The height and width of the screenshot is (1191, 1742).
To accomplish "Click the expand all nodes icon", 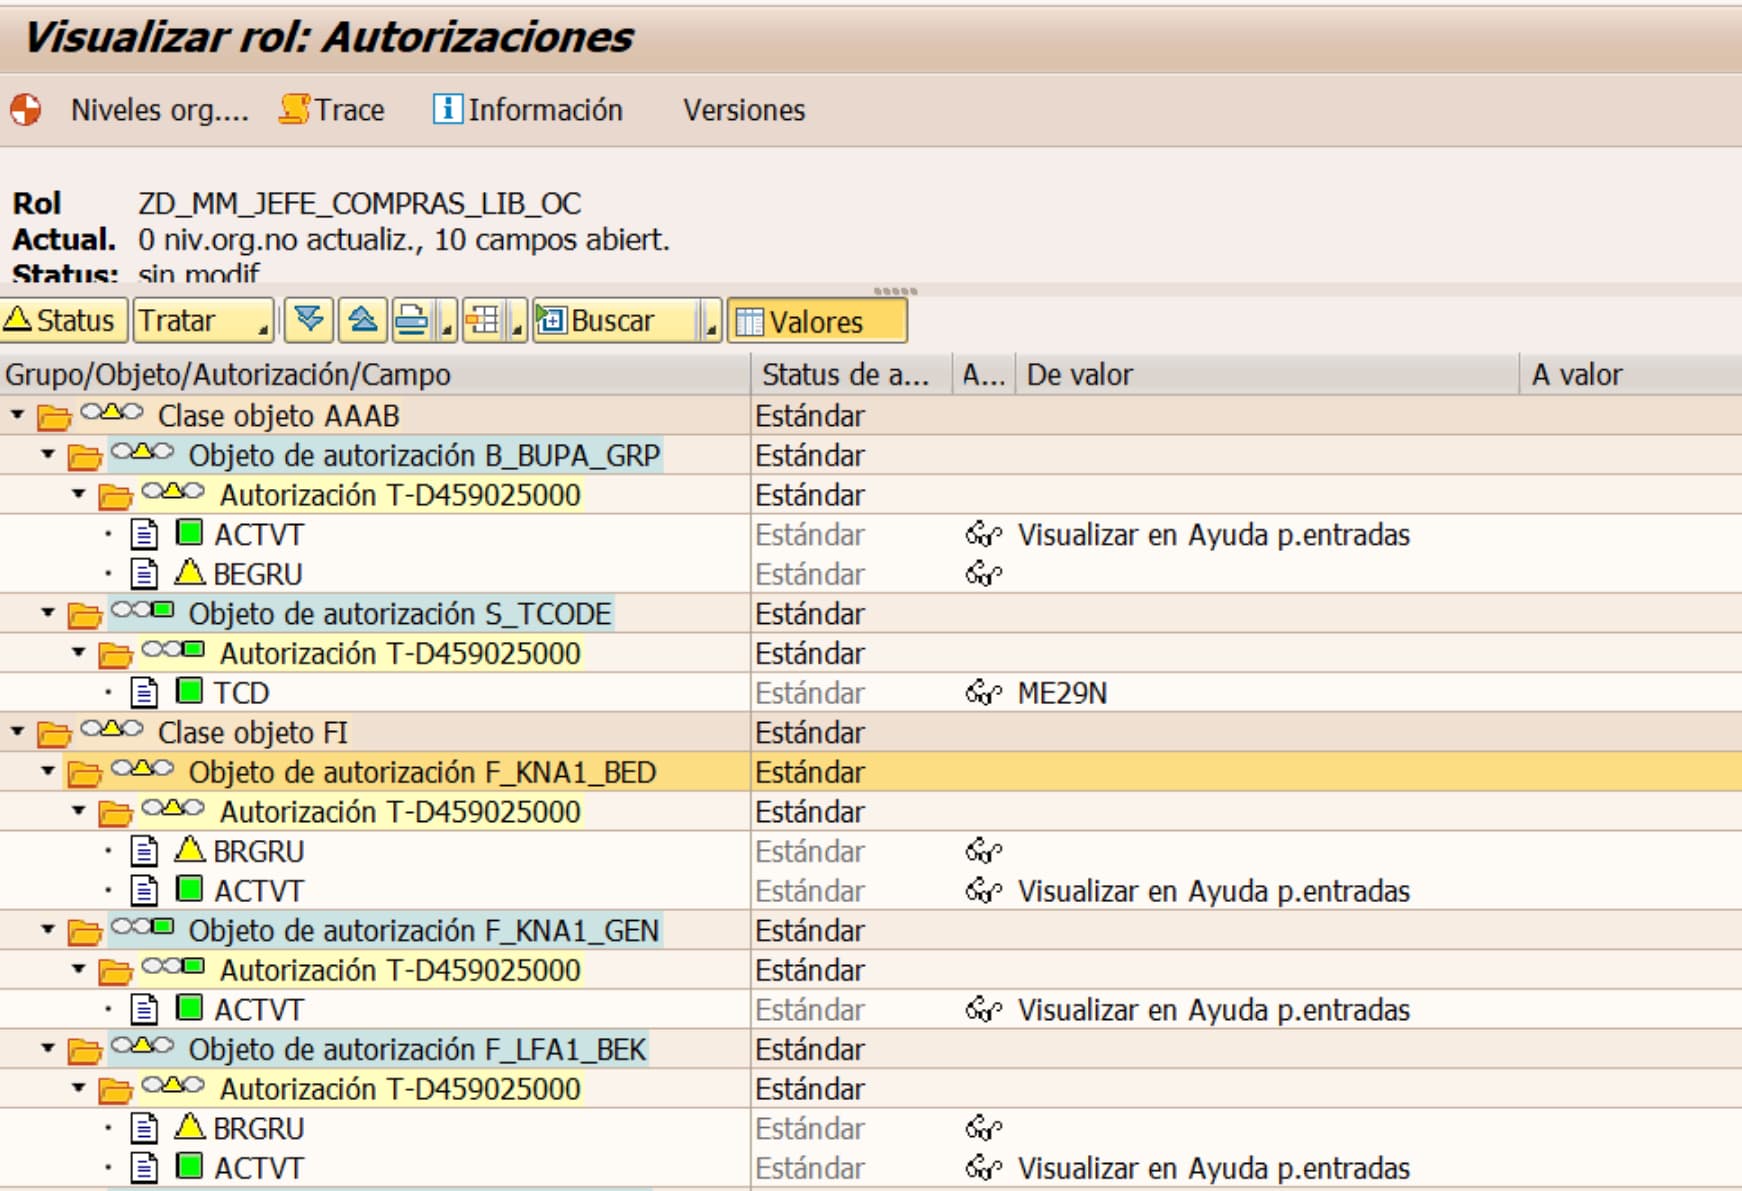I will pyautogui.click(x=308, y=321).
